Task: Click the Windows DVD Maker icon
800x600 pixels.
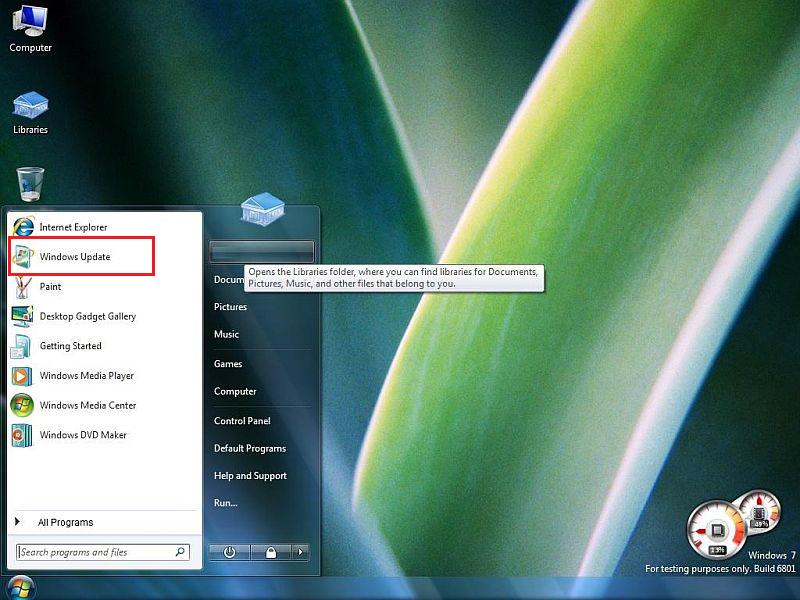Action: (22, 435)
